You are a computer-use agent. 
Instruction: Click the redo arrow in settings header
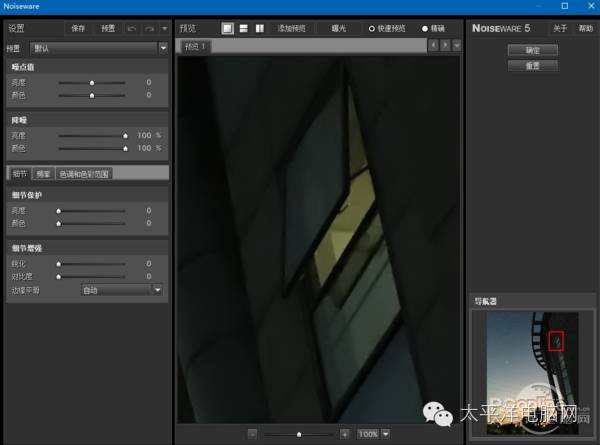click(150, 28)
